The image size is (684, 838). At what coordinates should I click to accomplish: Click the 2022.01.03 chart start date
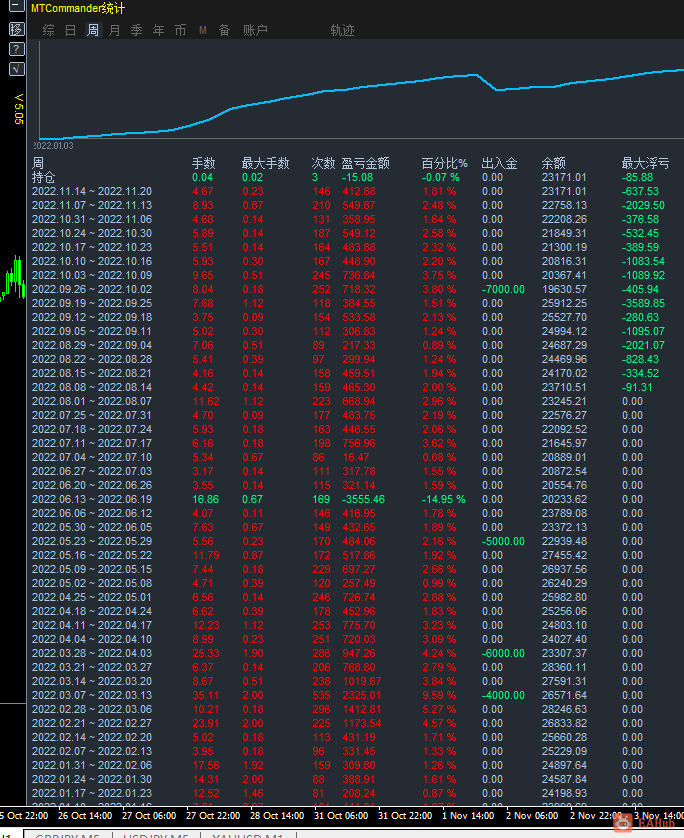click(53, 145)
